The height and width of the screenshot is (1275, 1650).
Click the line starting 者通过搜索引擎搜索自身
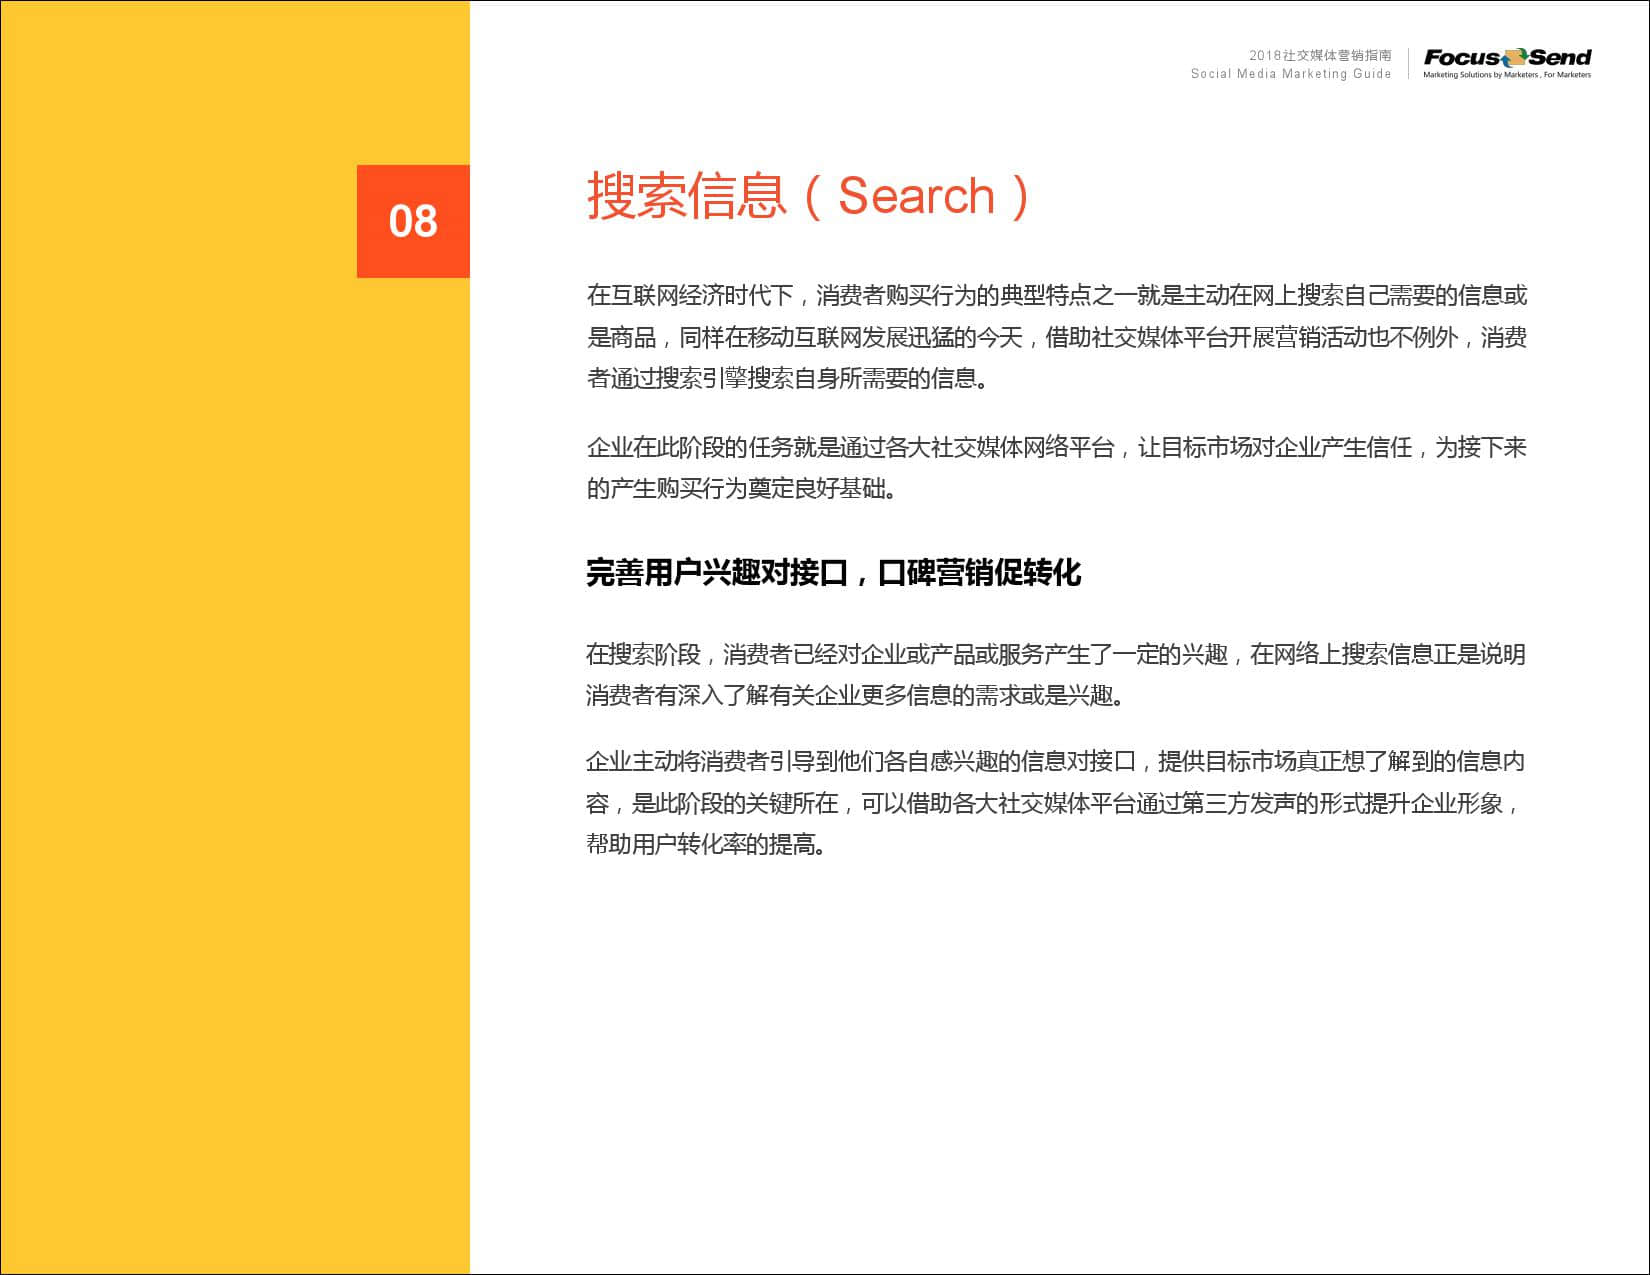coord(789,379)
